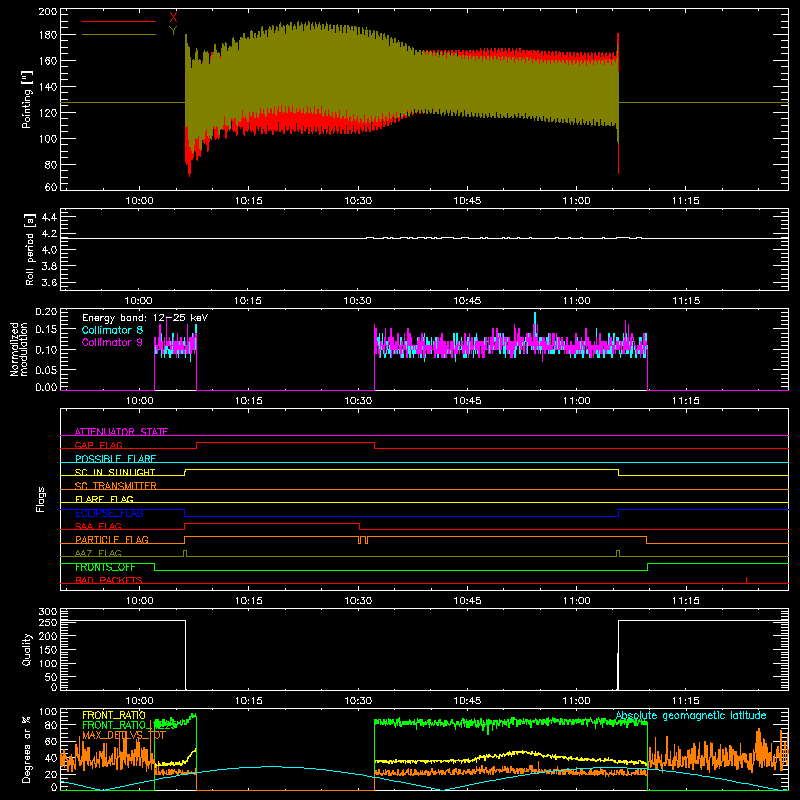
Task: Click the POSSIBLE_FLARE flag label
Action: pos(115,459)
